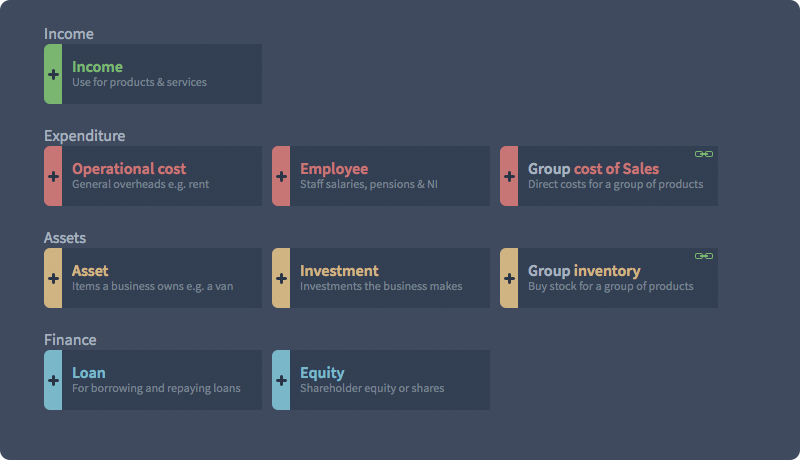Image resolution: width=800 pixels, height=460 pixels.
Task: Select the Equity title text
Action: point(322,373)
